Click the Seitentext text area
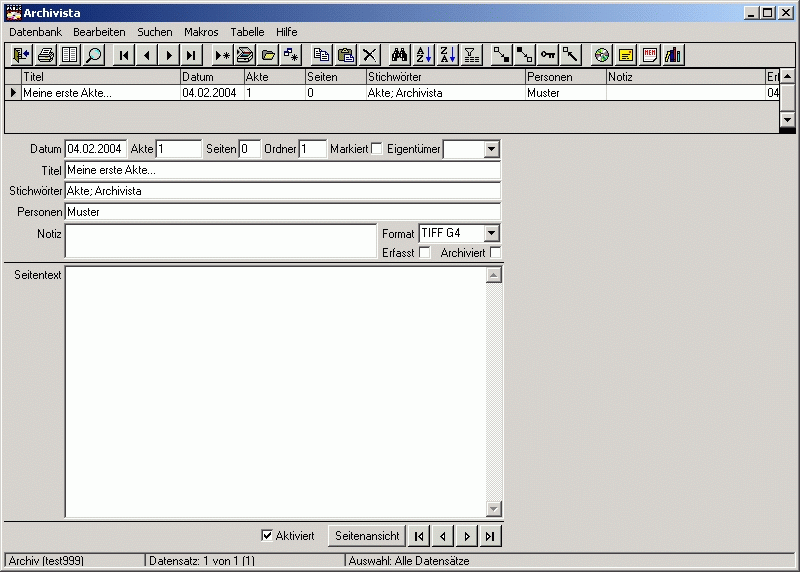 pos(276,392)
